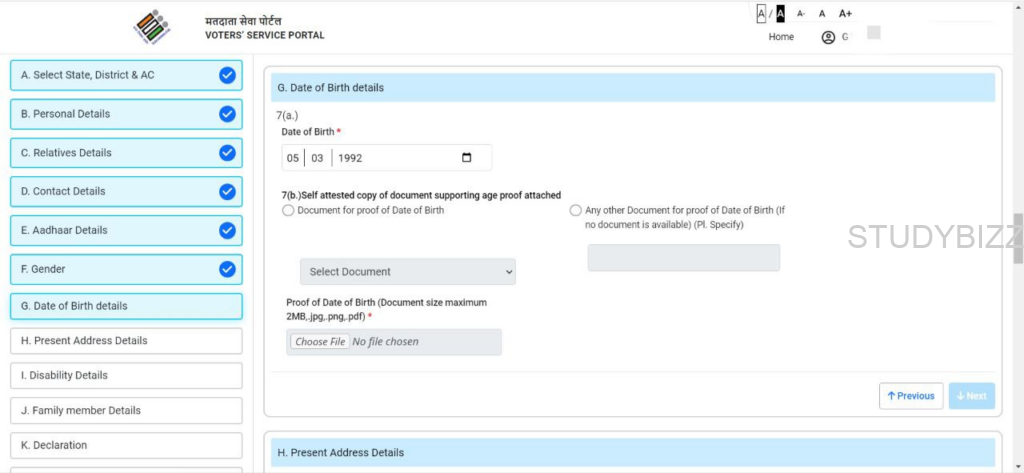Open the Select Document dropdown

coord(408,271)
